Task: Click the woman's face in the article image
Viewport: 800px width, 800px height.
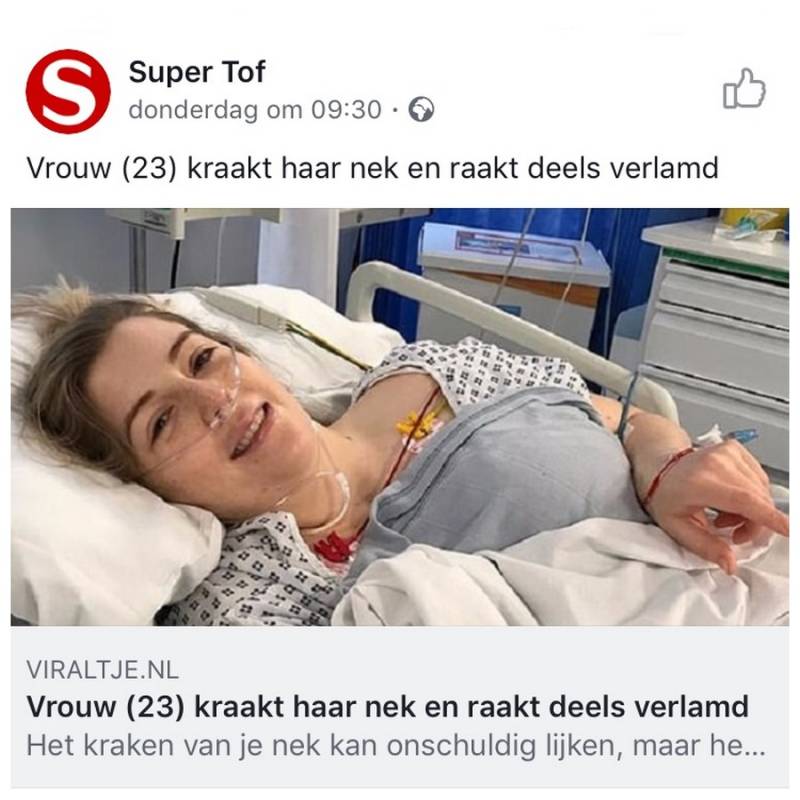Action: click(204, 398)
